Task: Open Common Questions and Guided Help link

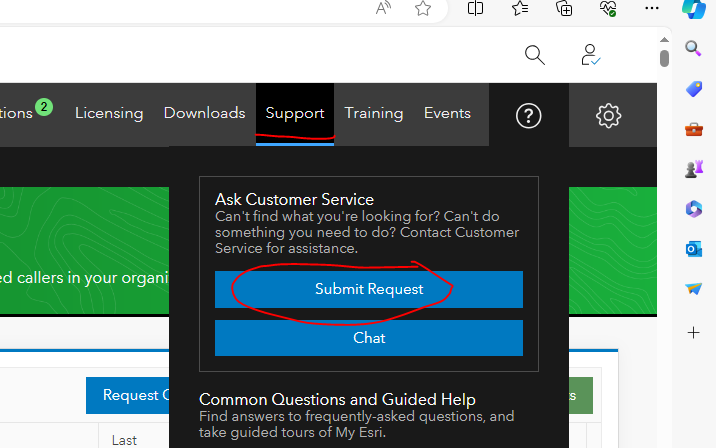Action: point(337,400)
